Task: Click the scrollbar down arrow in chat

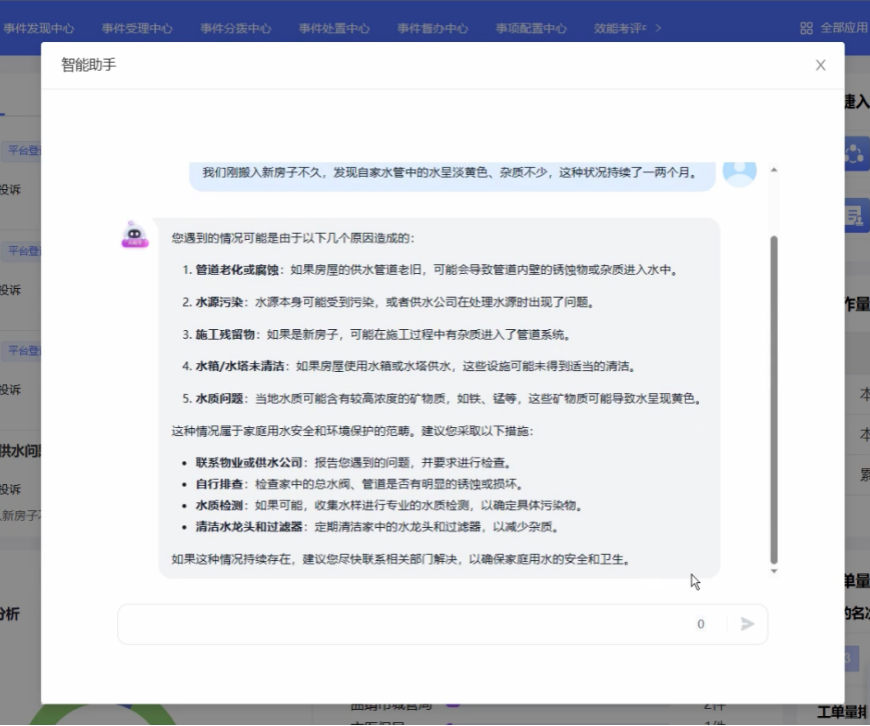Action: coord(773,571)
